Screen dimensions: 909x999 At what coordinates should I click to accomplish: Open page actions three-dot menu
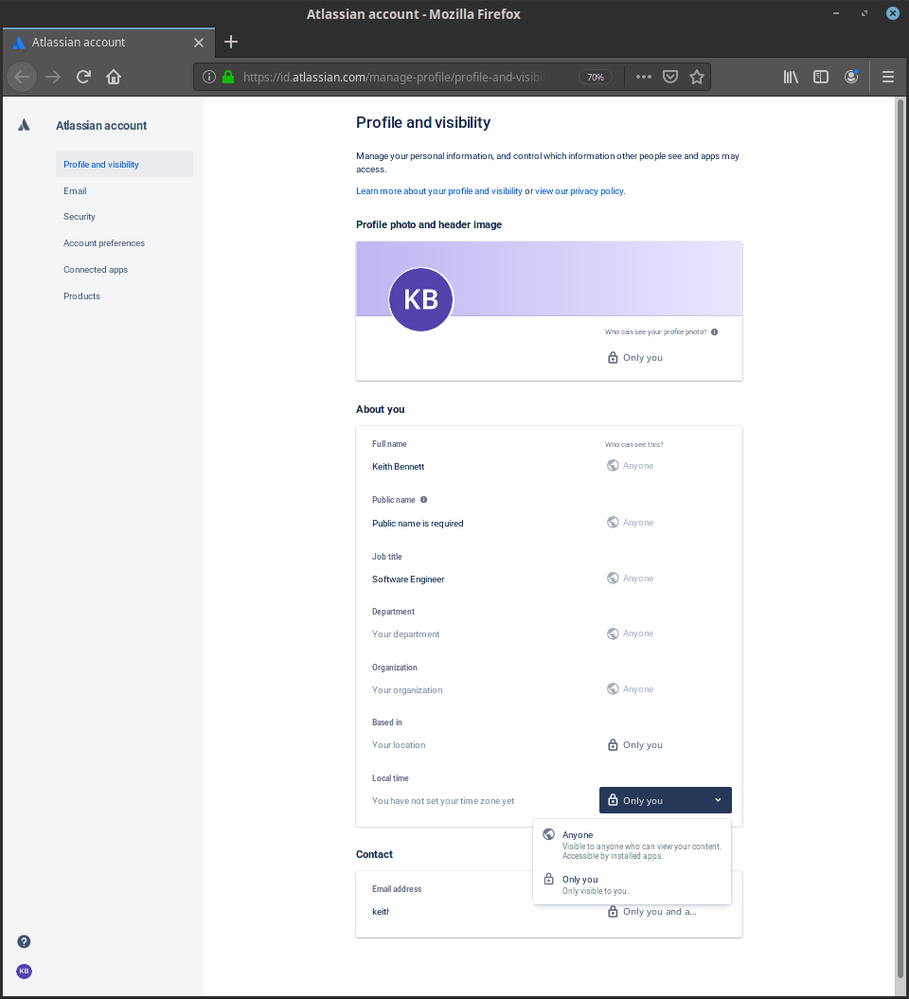643,77
